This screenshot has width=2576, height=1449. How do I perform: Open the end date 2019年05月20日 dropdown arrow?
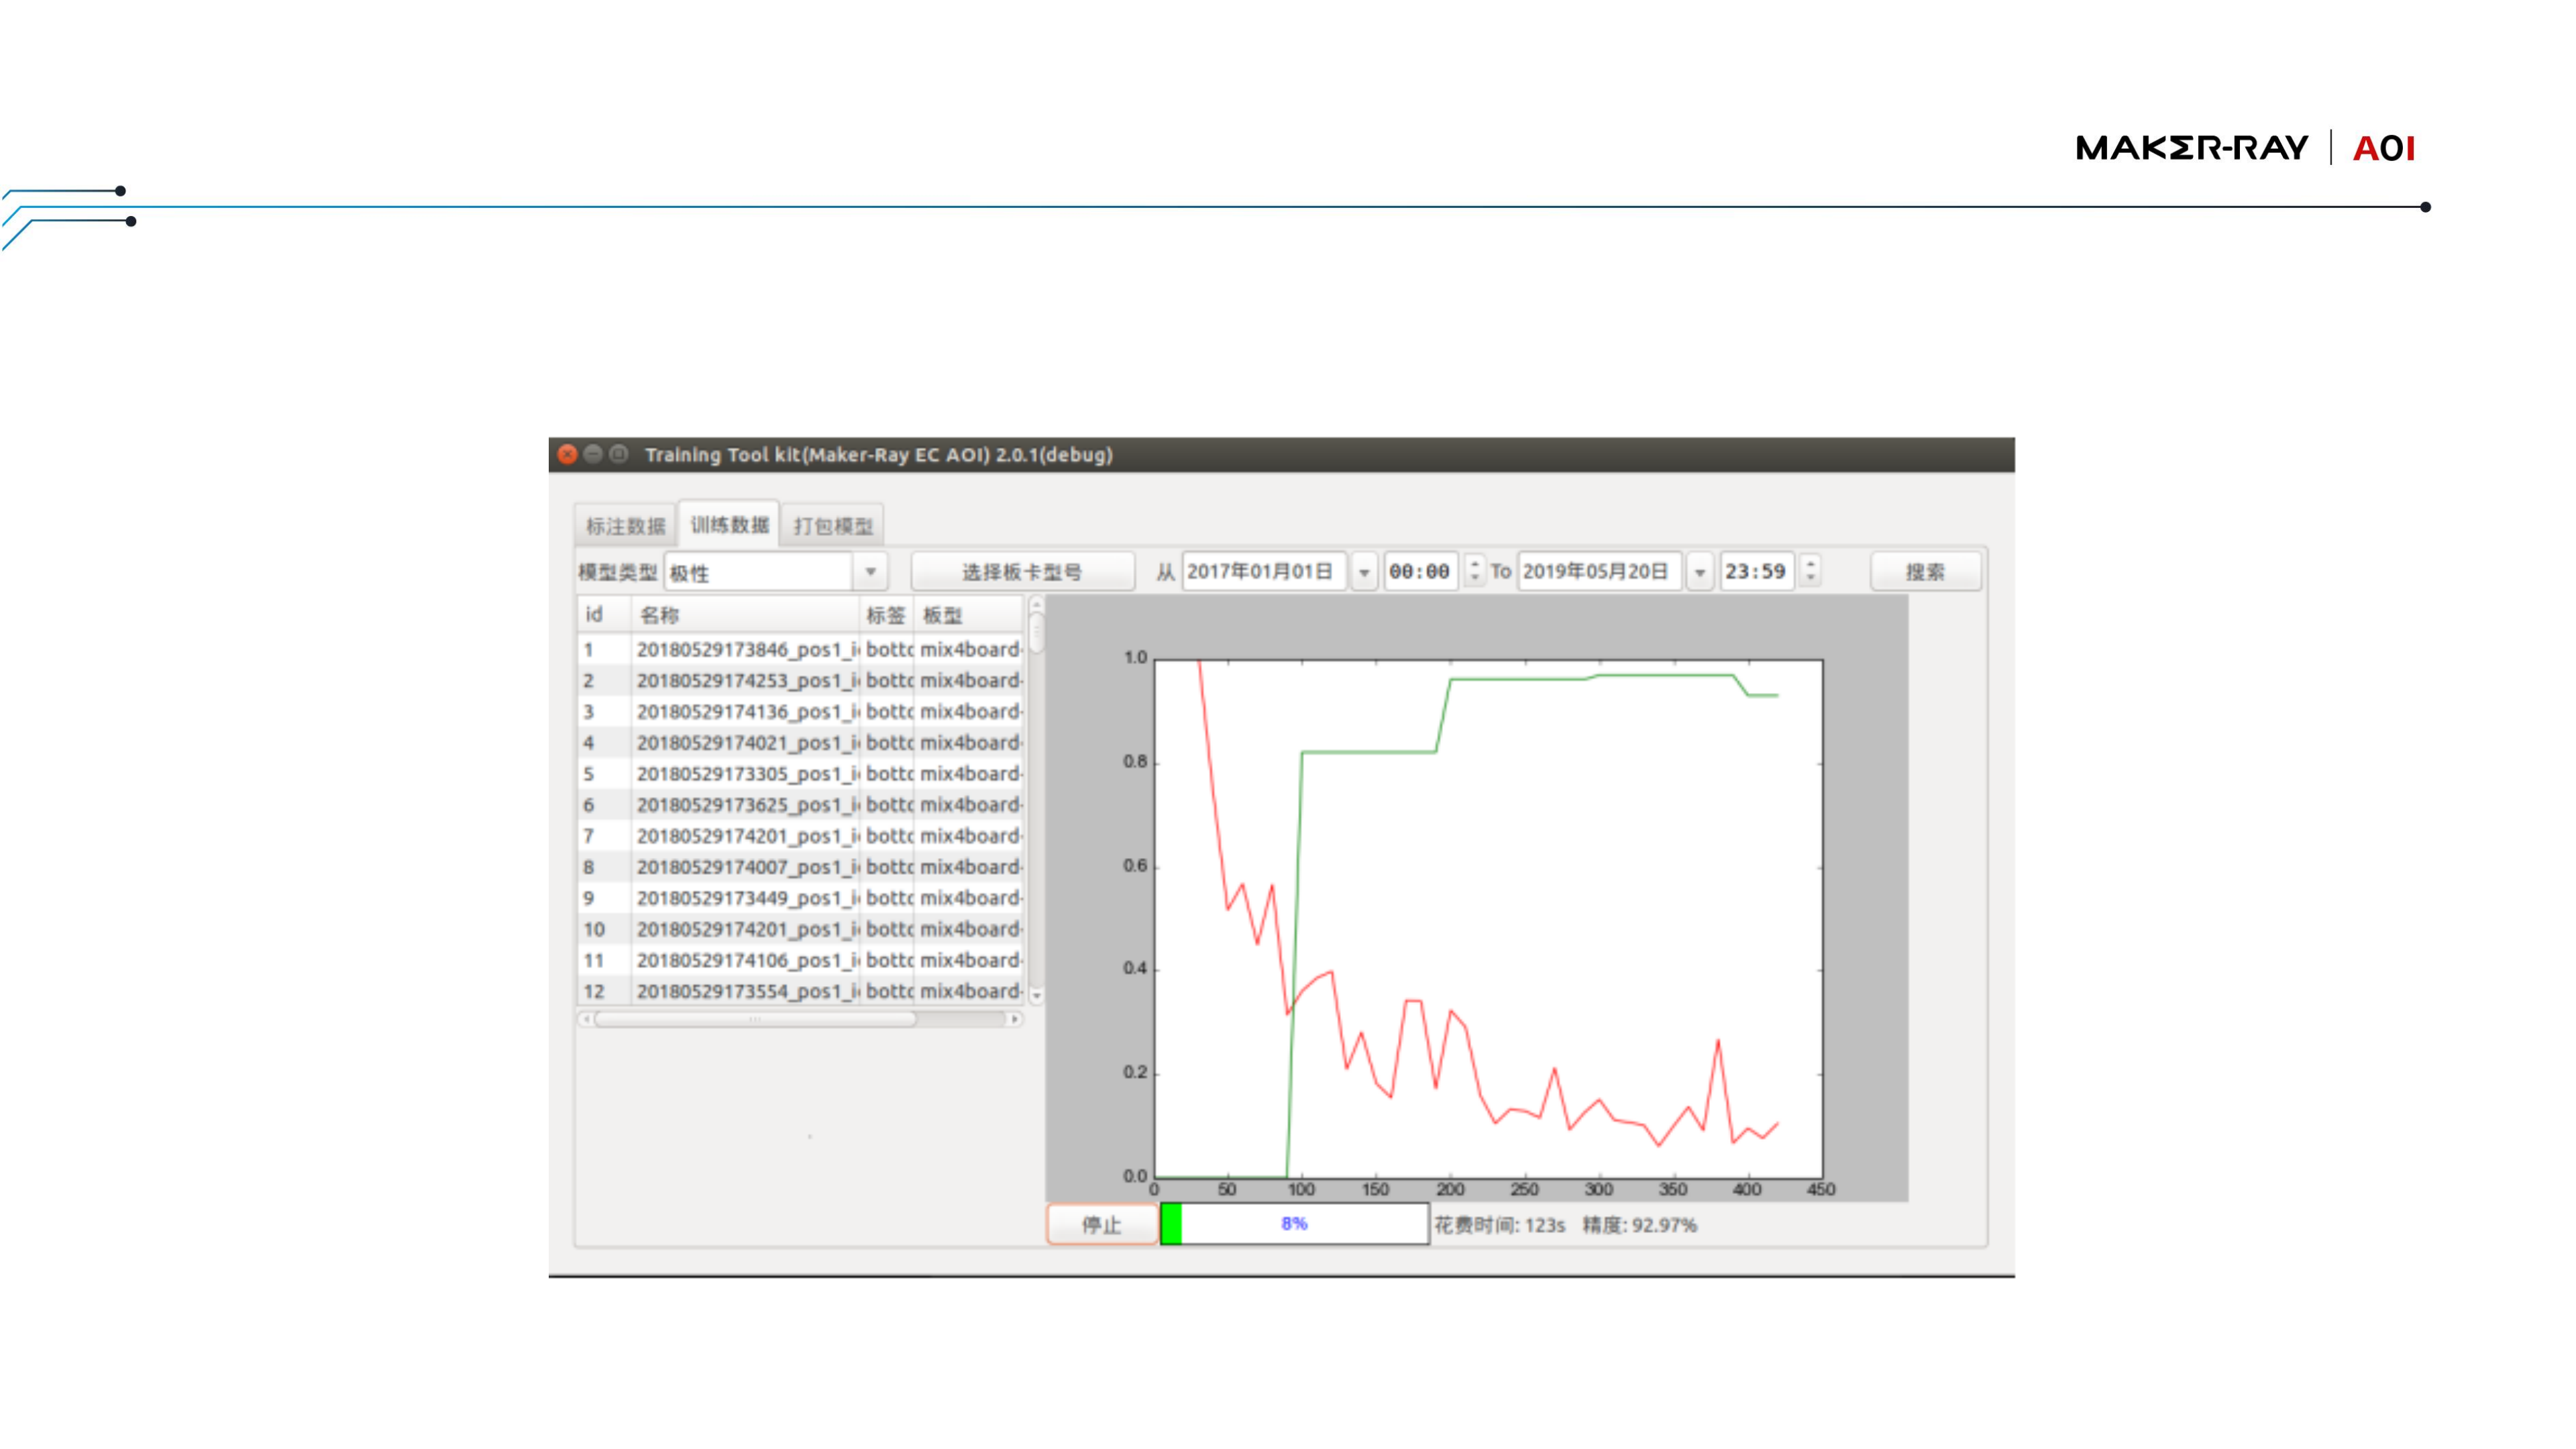pos(1700,572)
